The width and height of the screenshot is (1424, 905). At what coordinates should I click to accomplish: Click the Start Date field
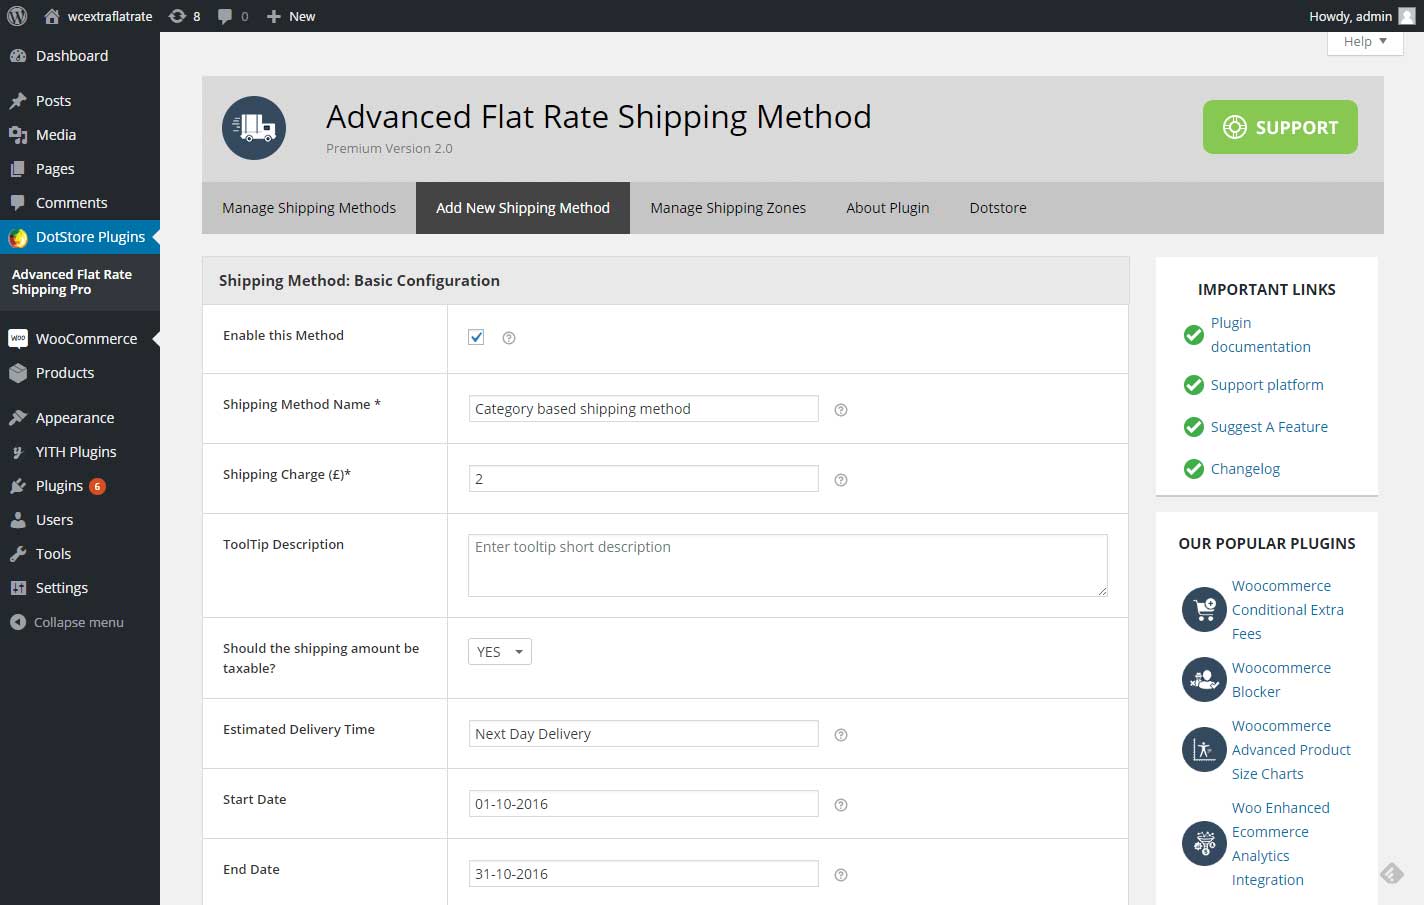pos(643,804)
